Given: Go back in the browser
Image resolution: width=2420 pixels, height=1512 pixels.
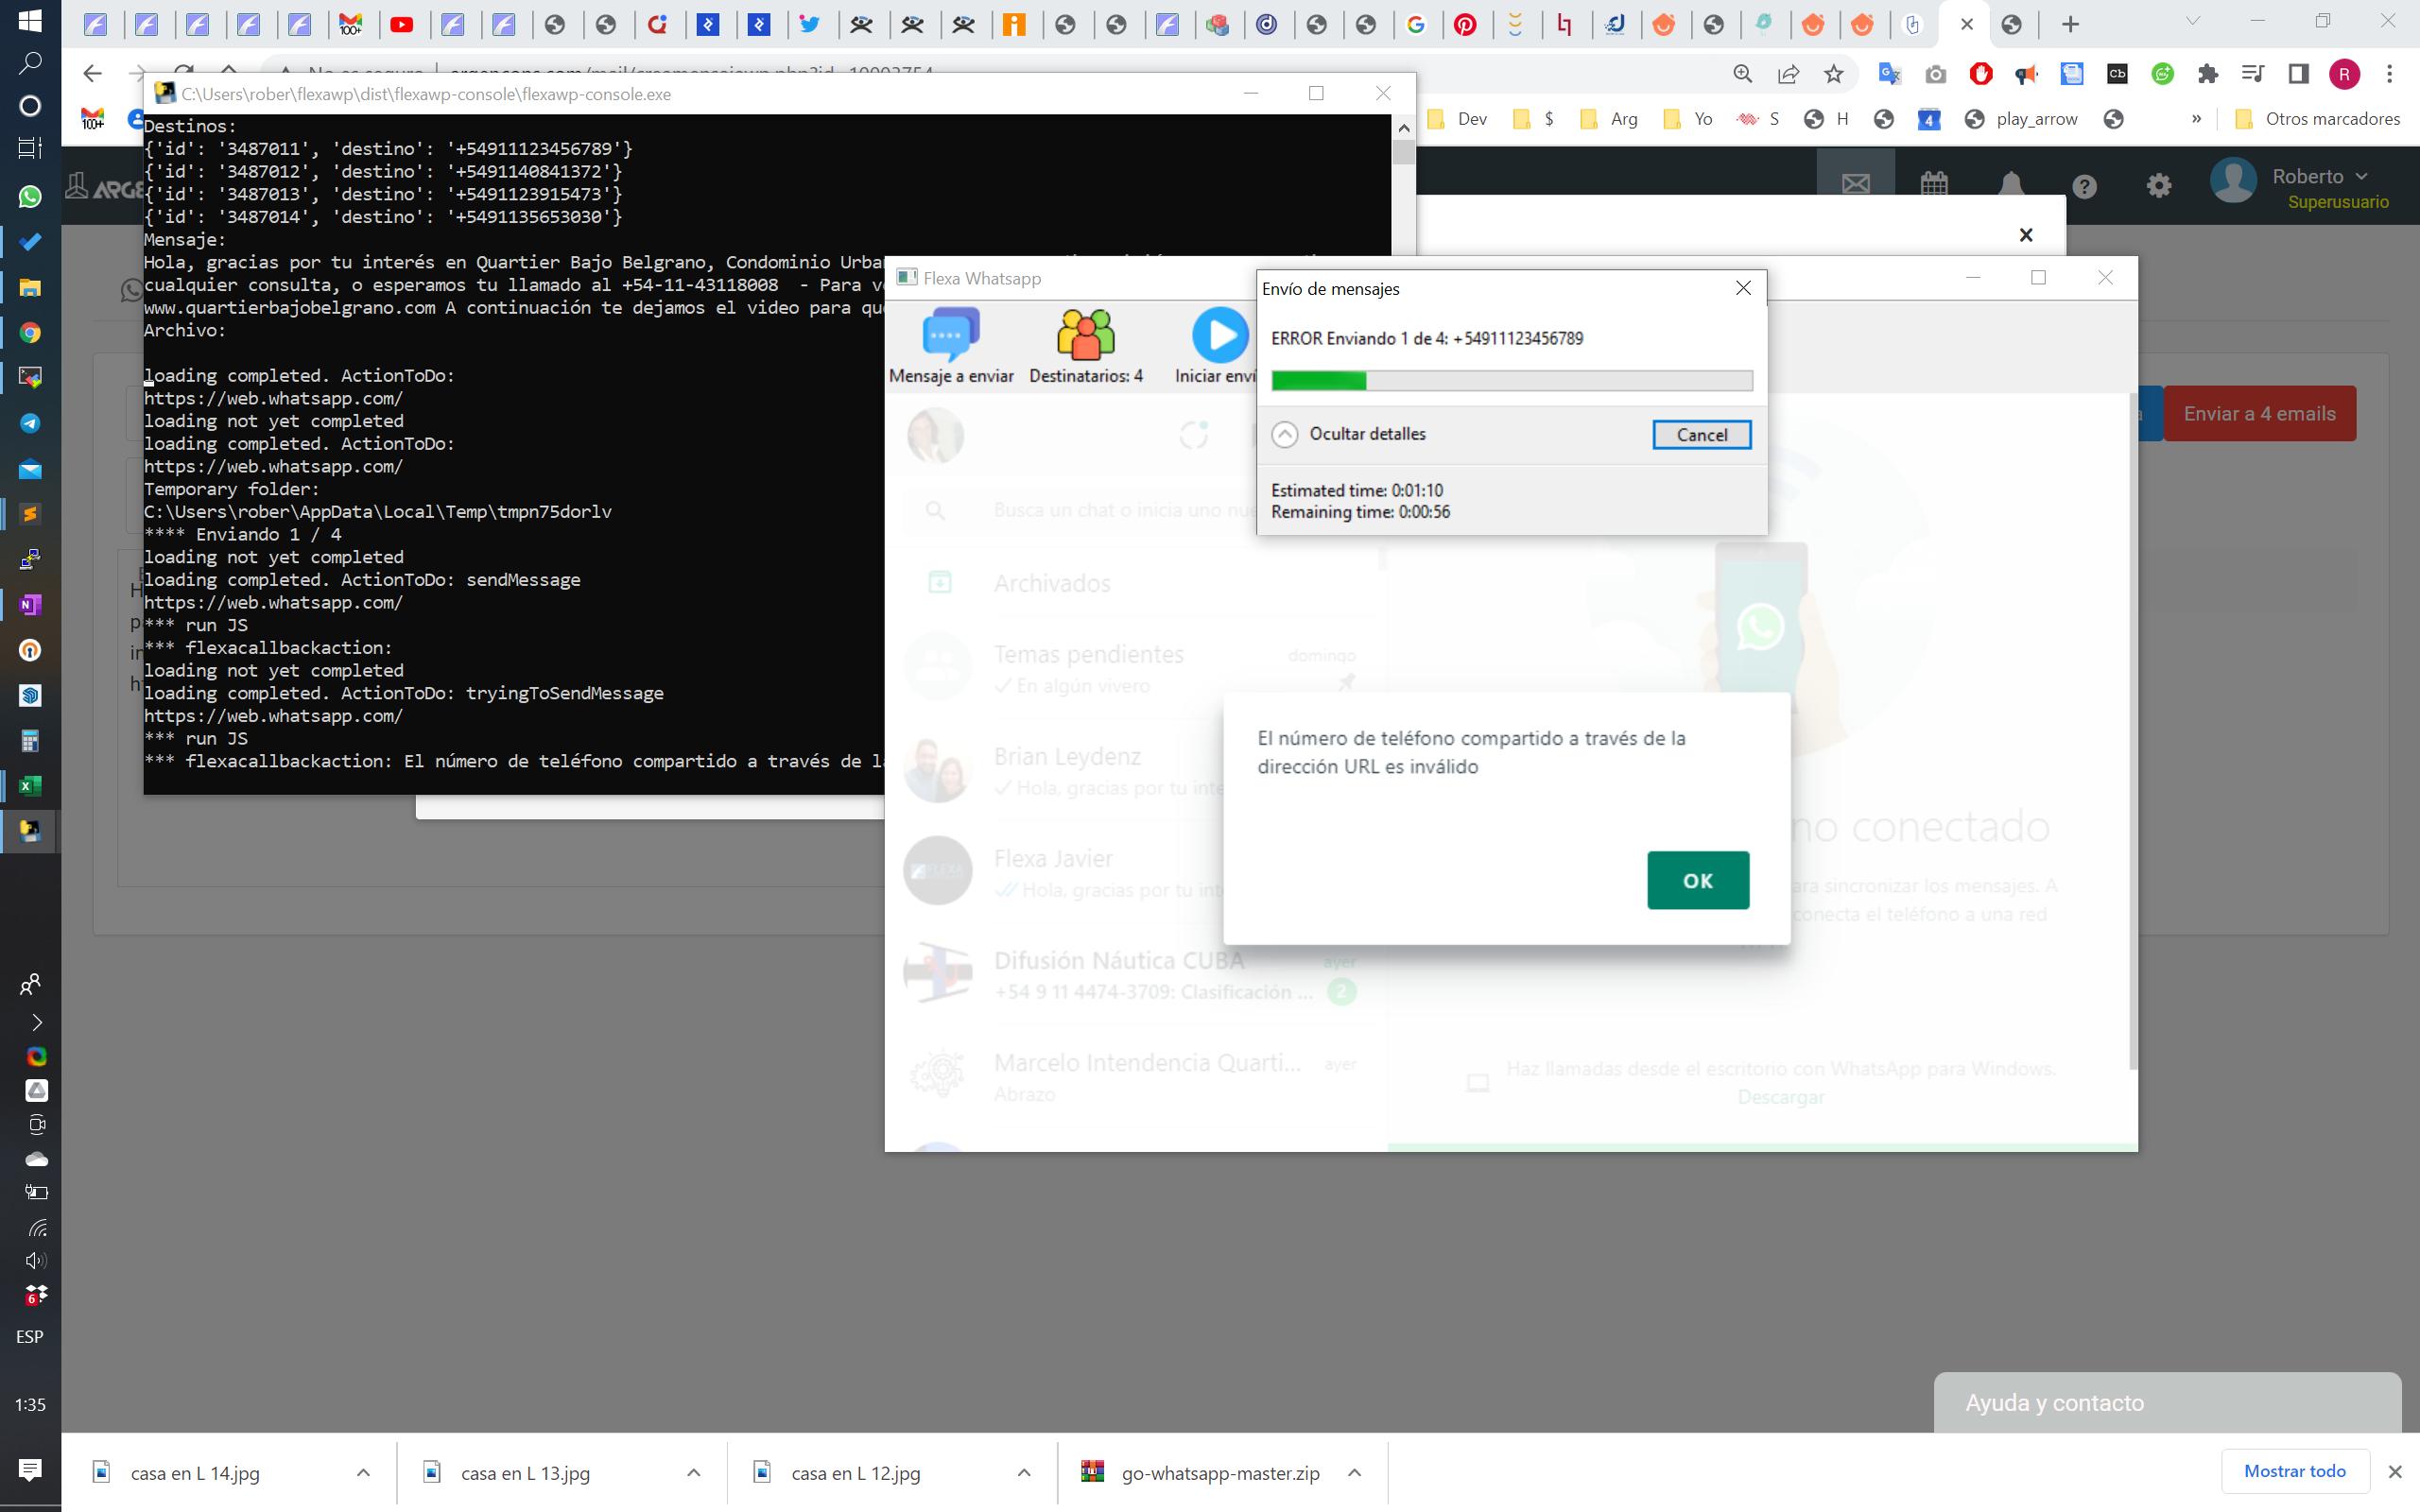Looking at the screenshot, I should 92,73.
